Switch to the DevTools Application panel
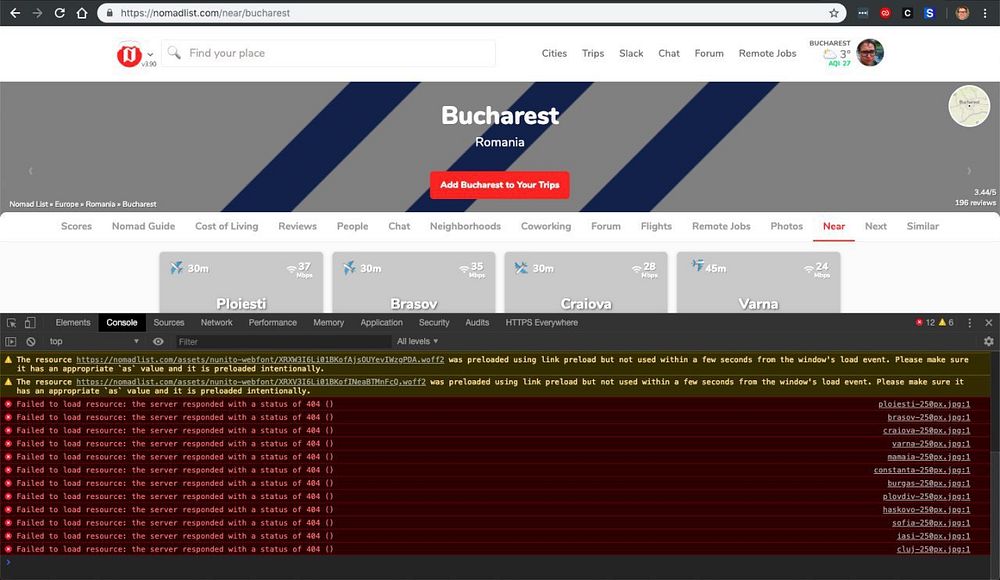 [381, 323]
